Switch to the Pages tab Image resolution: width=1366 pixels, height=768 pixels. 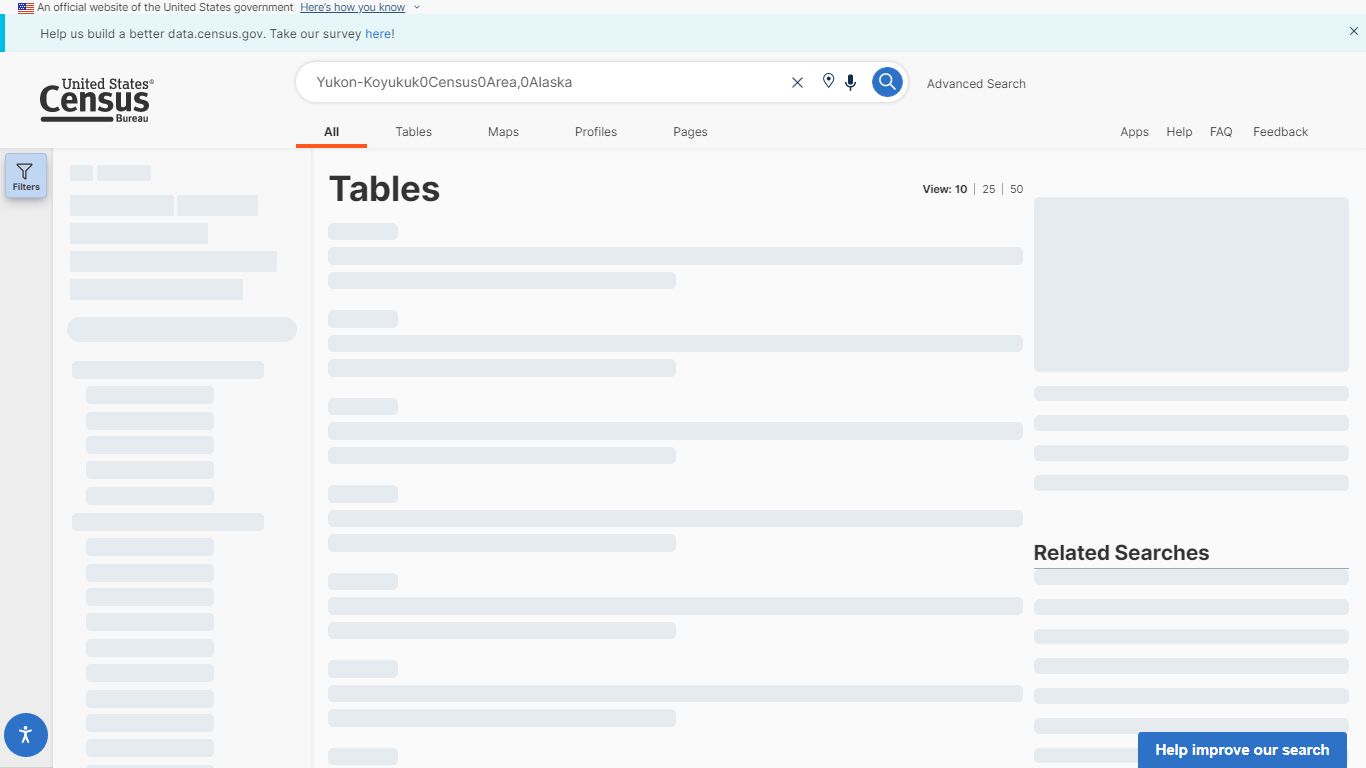coord(690,132)
